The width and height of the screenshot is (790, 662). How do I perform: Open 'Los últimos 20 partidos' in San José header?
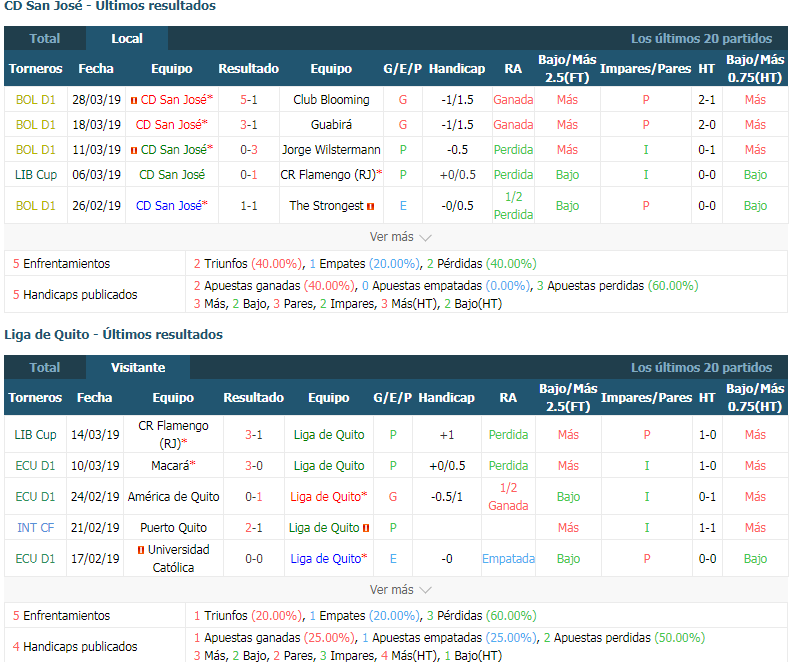701,38
